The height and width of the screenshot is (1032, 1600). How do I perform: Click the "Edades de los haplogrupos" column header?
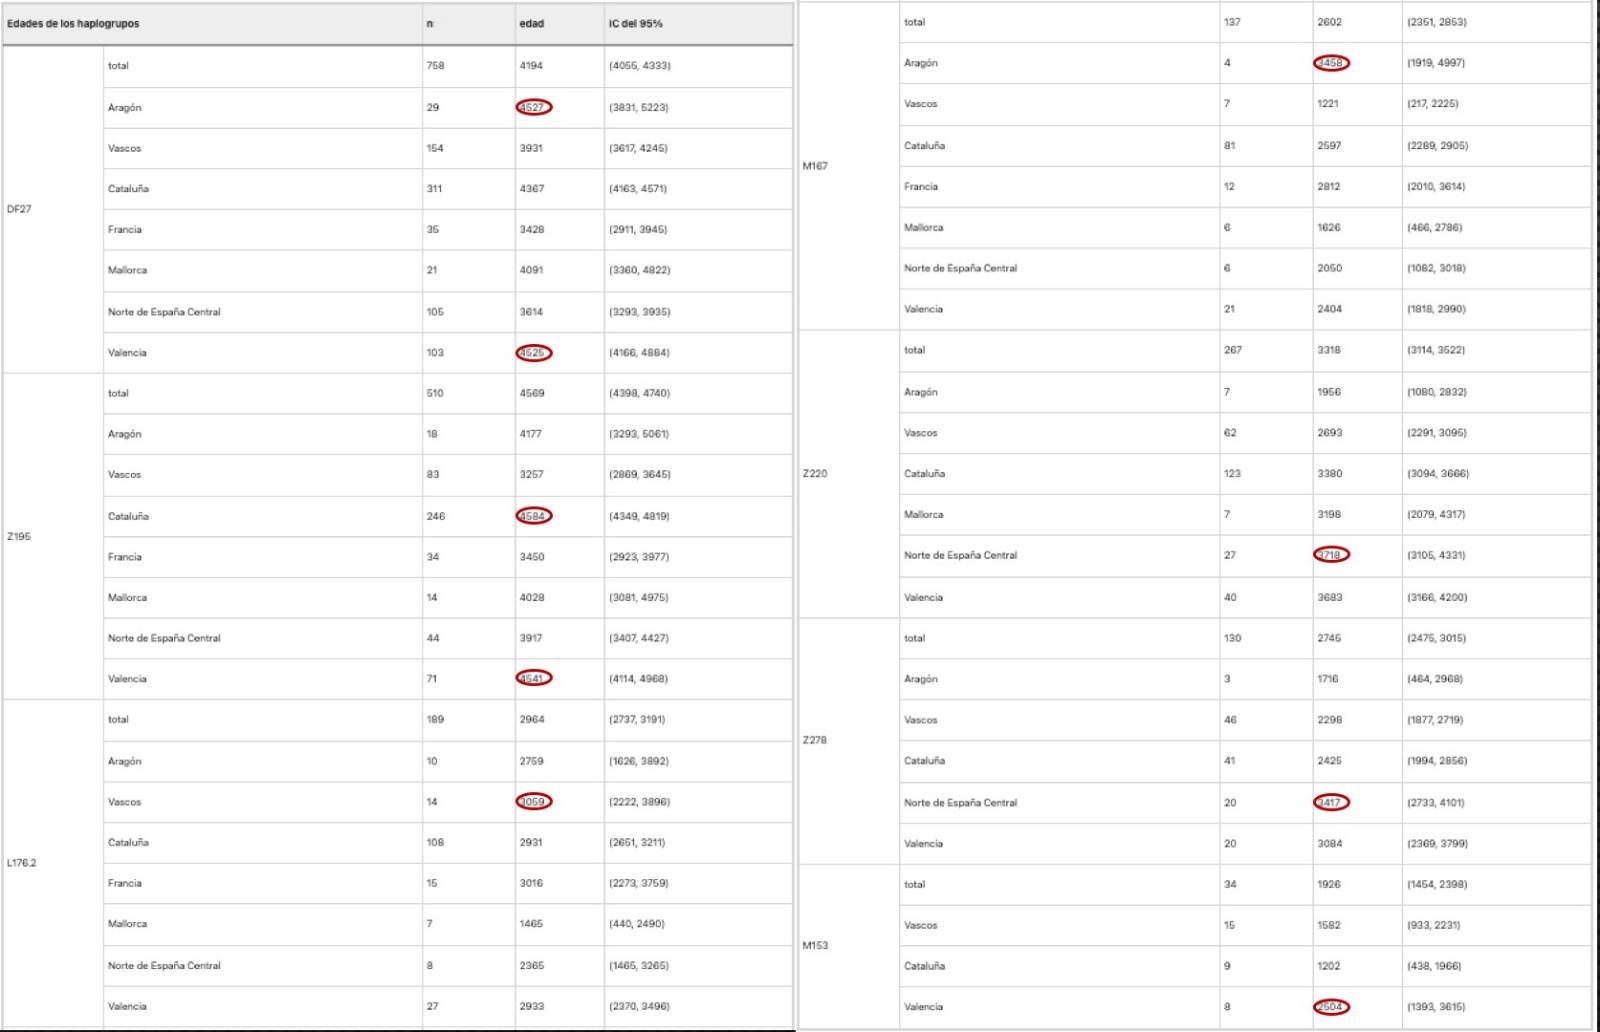click(x=73, y=24)
